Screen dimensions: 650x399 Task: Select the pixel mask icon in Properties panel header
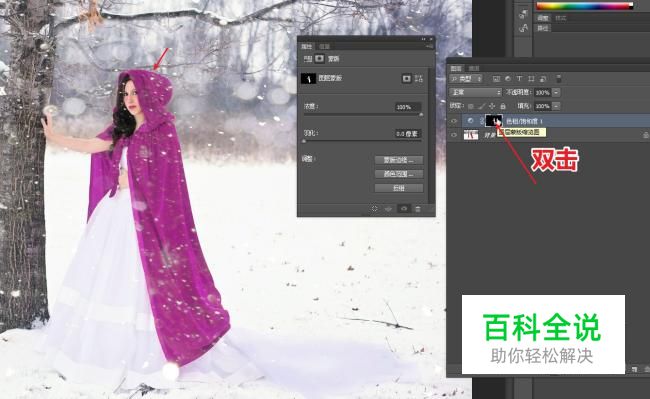coord(319,58)
